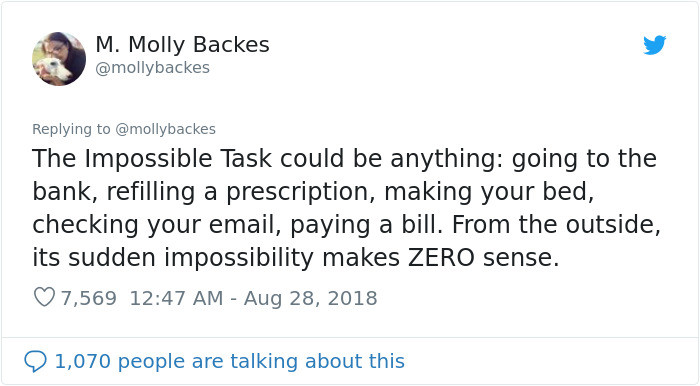The width and height of the screenshot is (700, 386).
Task: Open the @mollybackes handle under the name
Action: click(152, 68)
